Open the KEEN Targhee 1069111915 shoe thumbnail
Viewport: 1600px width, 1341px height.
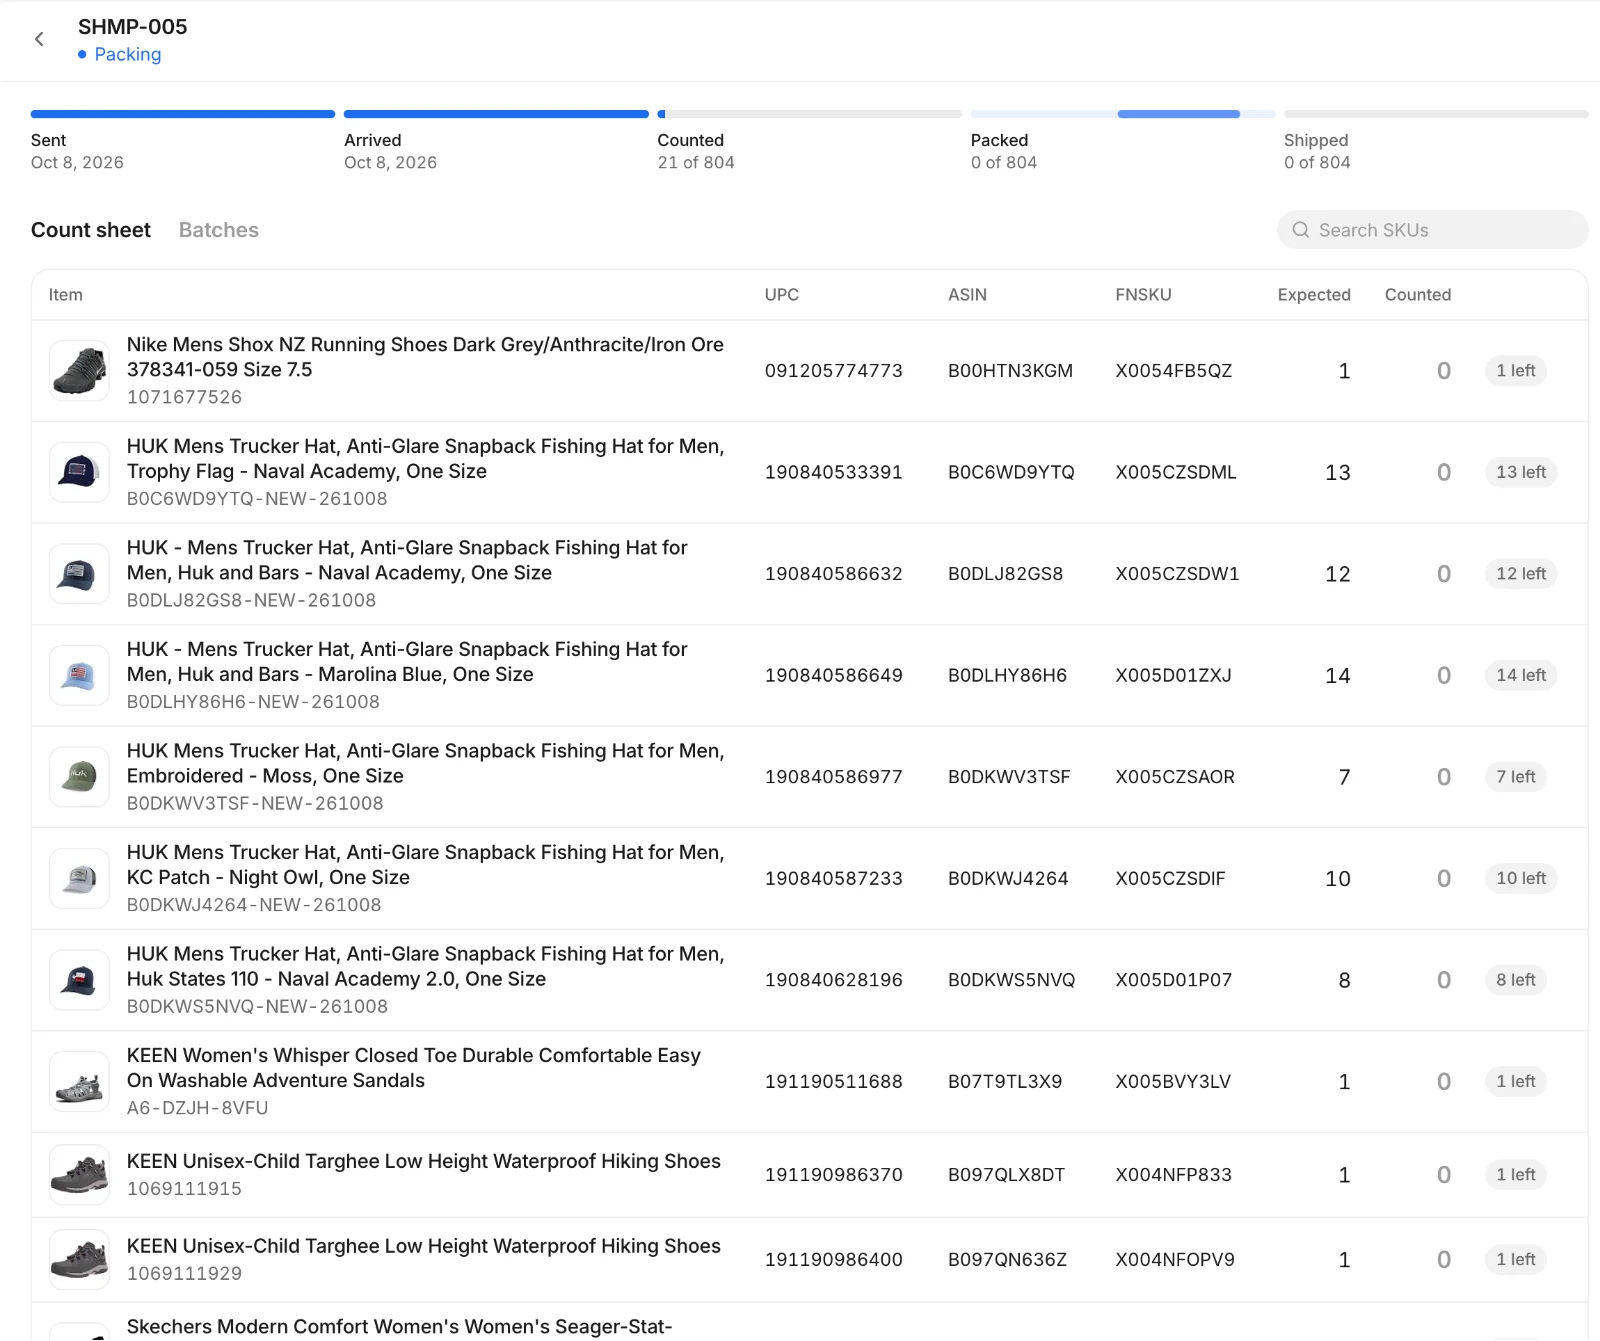(79, 1175)
